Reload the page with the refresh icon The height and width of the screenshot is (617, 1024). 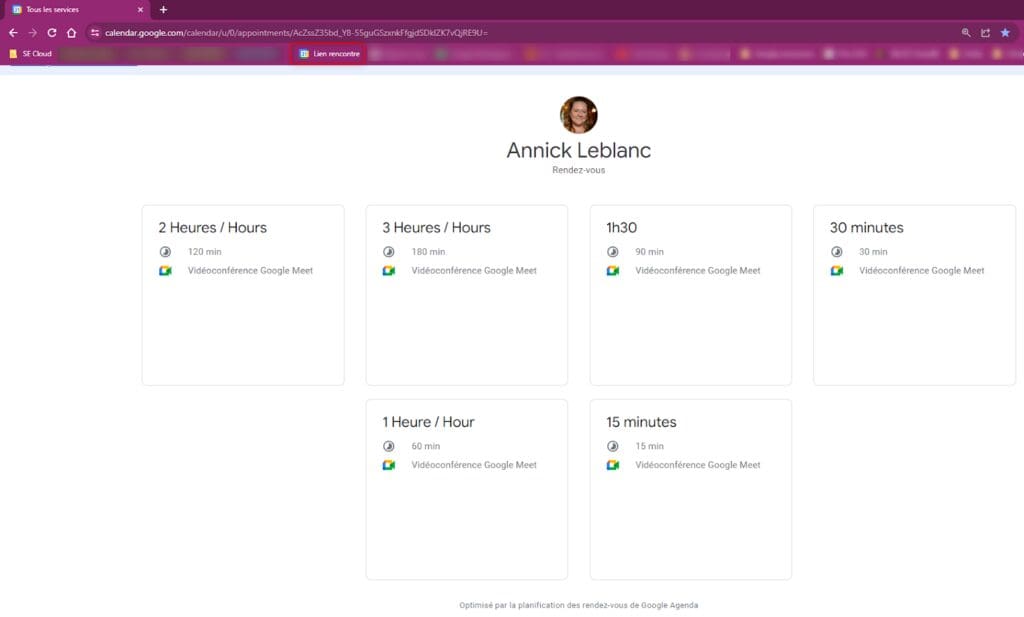[52, 33]
